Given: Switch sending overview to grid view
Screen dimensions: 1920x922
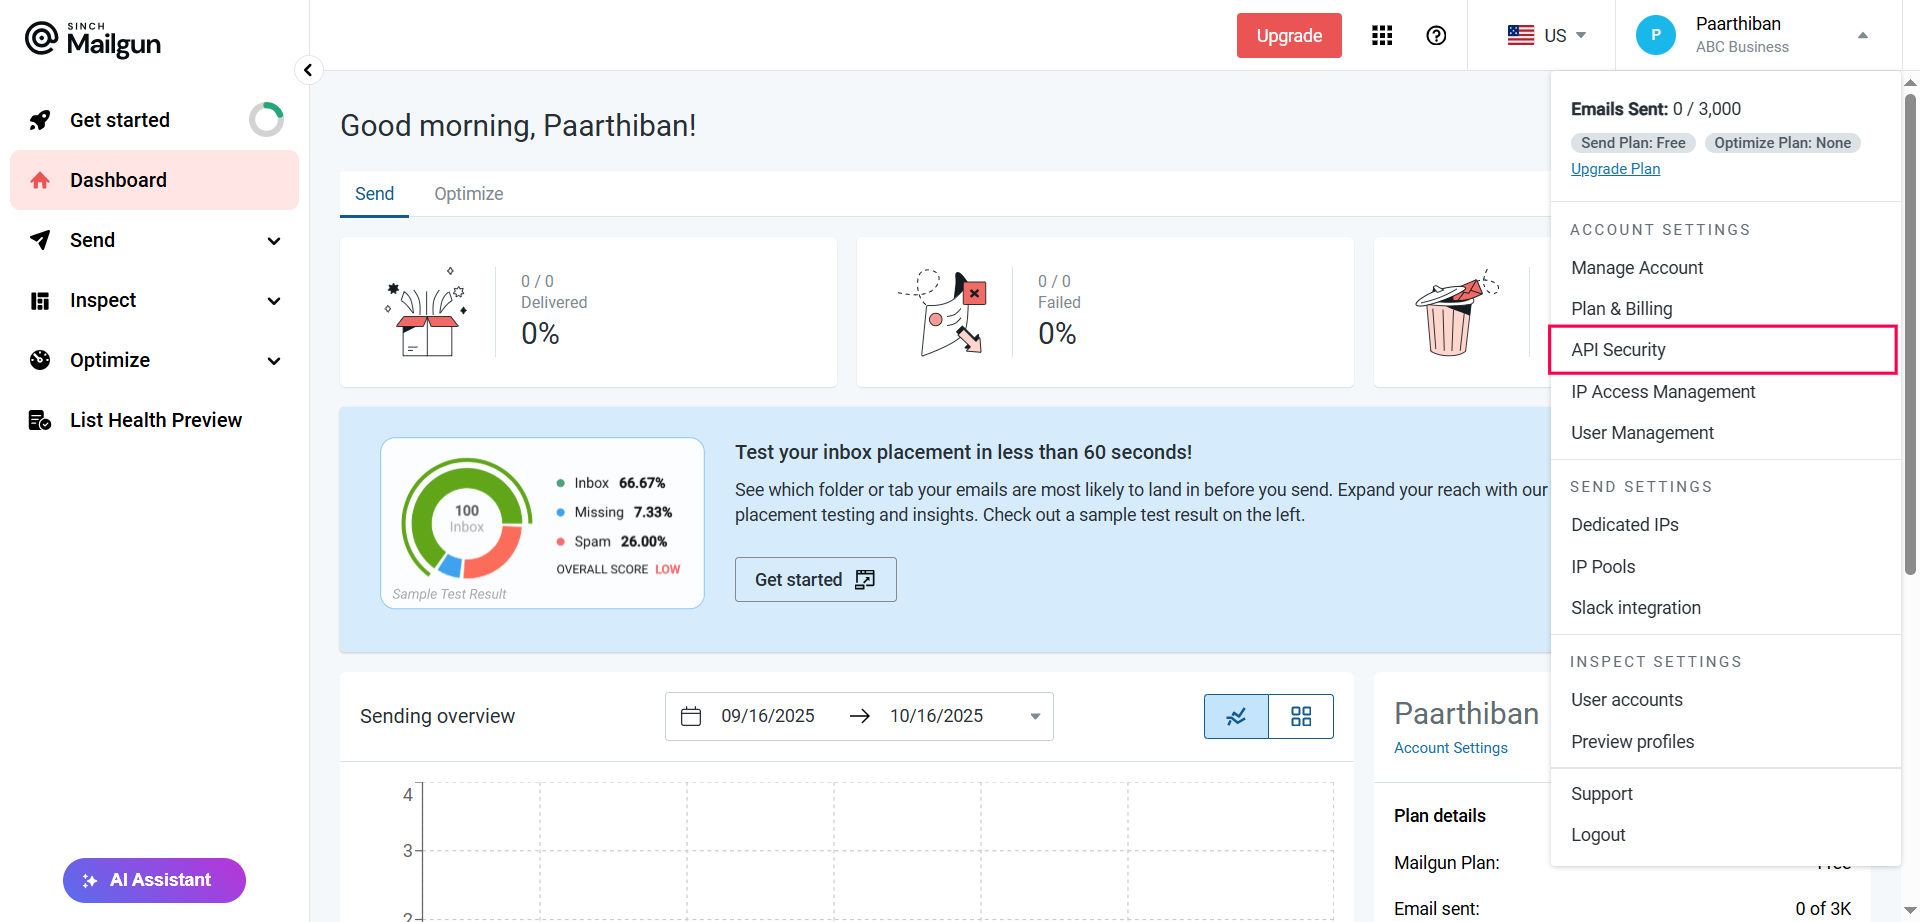Looking at the screenshot, I should pyautogui.click(x=1300, y=716).
